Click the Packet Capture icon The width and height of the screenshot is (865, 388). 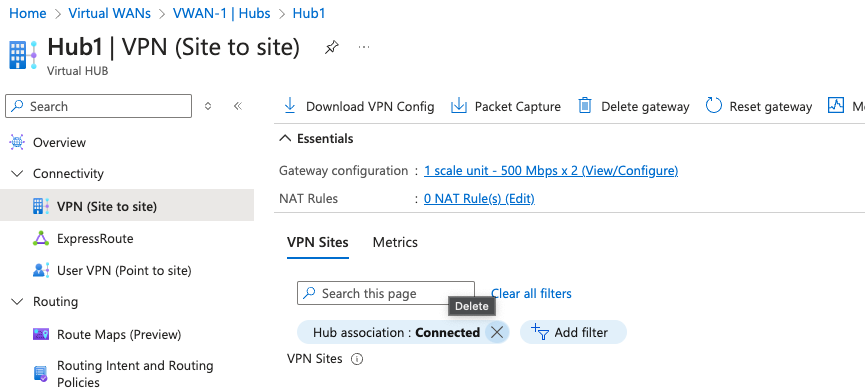(458, 106)
